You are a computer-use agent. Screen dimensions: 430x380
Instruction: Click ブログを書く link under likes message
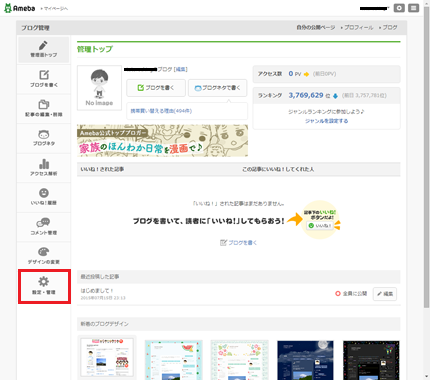coord(238,243)
